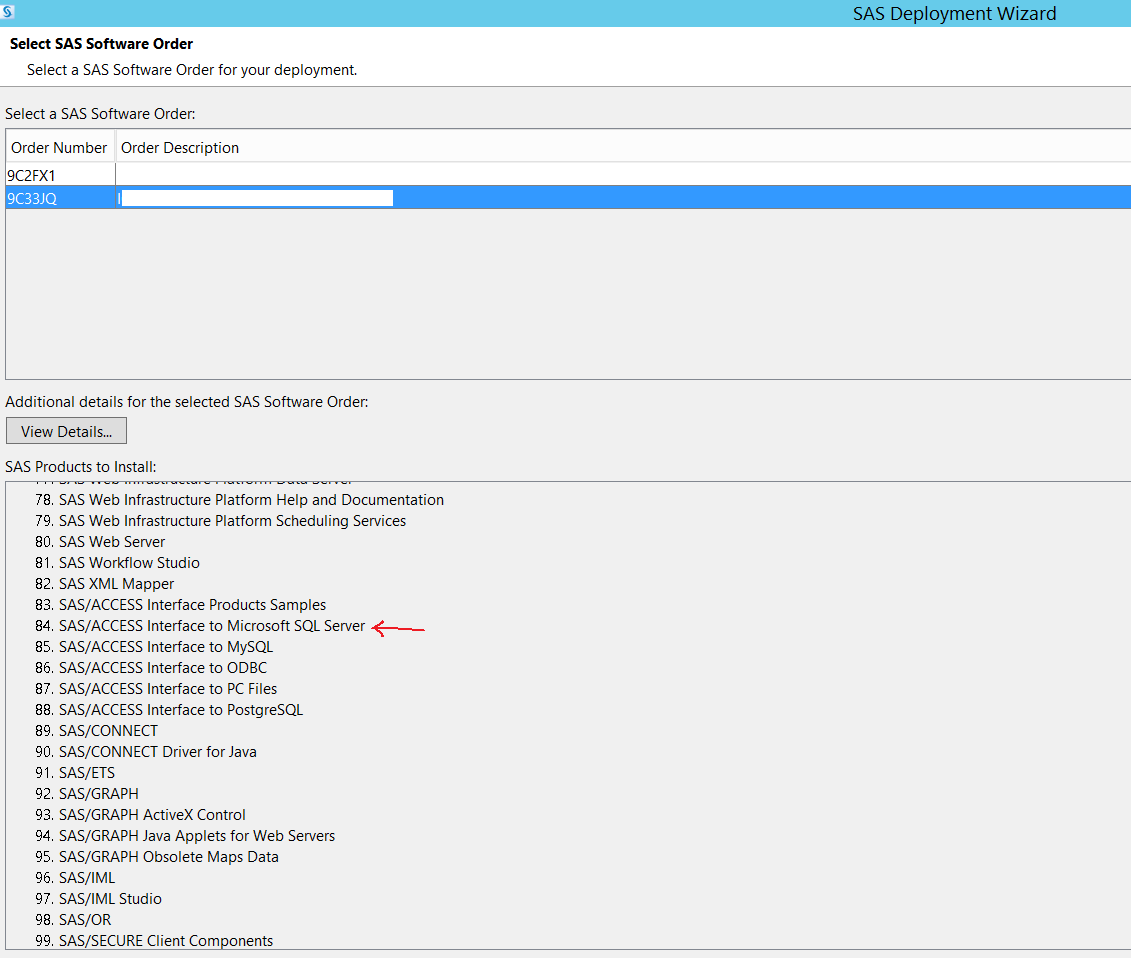Click SAS/CONNECT Driver for Java entry

(x=157, y=751)
